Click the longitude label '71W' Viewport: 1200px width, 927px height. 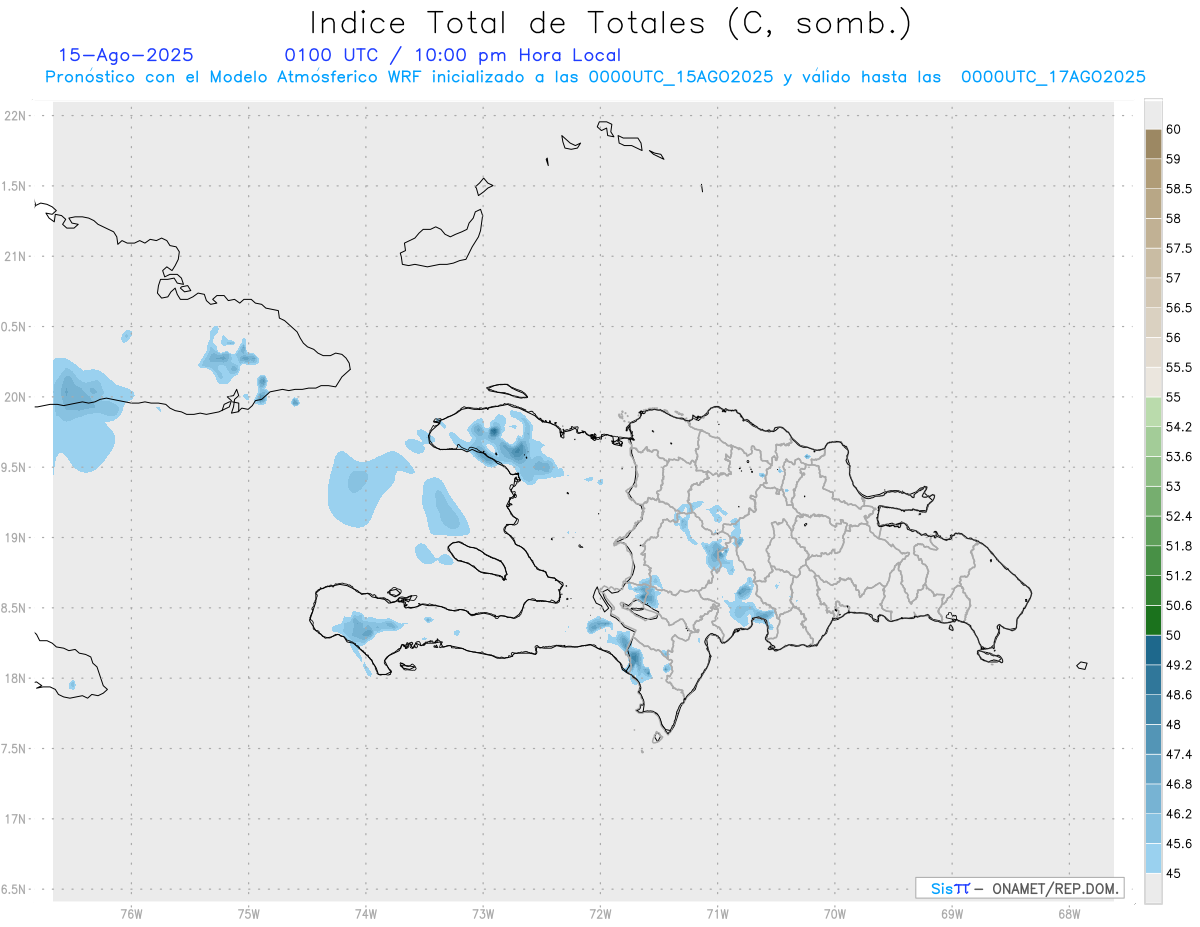[x=717, y=914]
